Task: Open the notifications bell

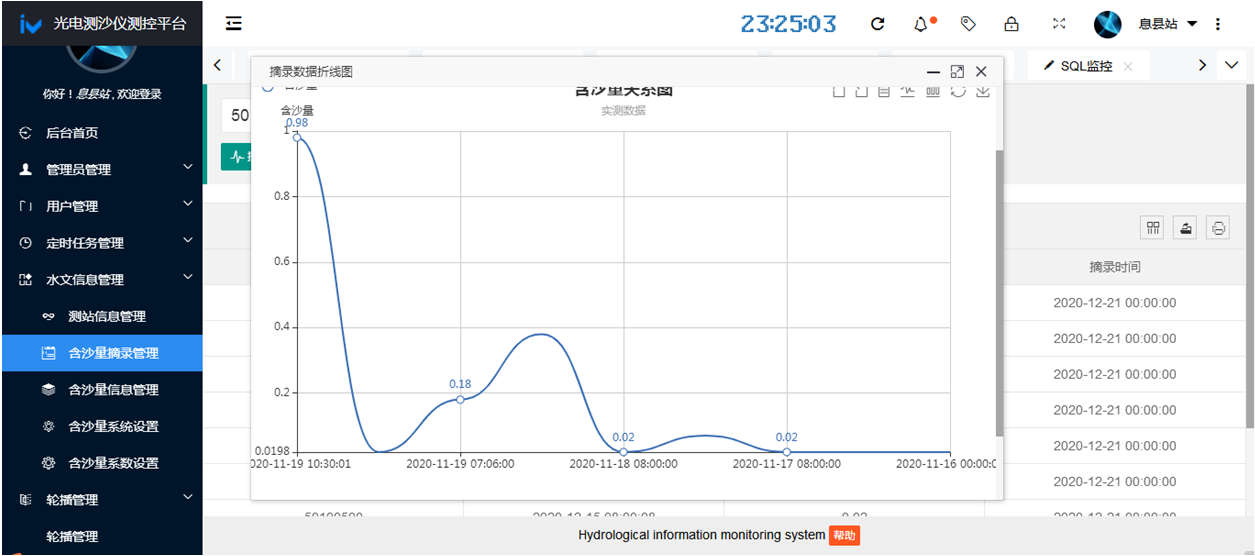Action: tap(922, 23)
